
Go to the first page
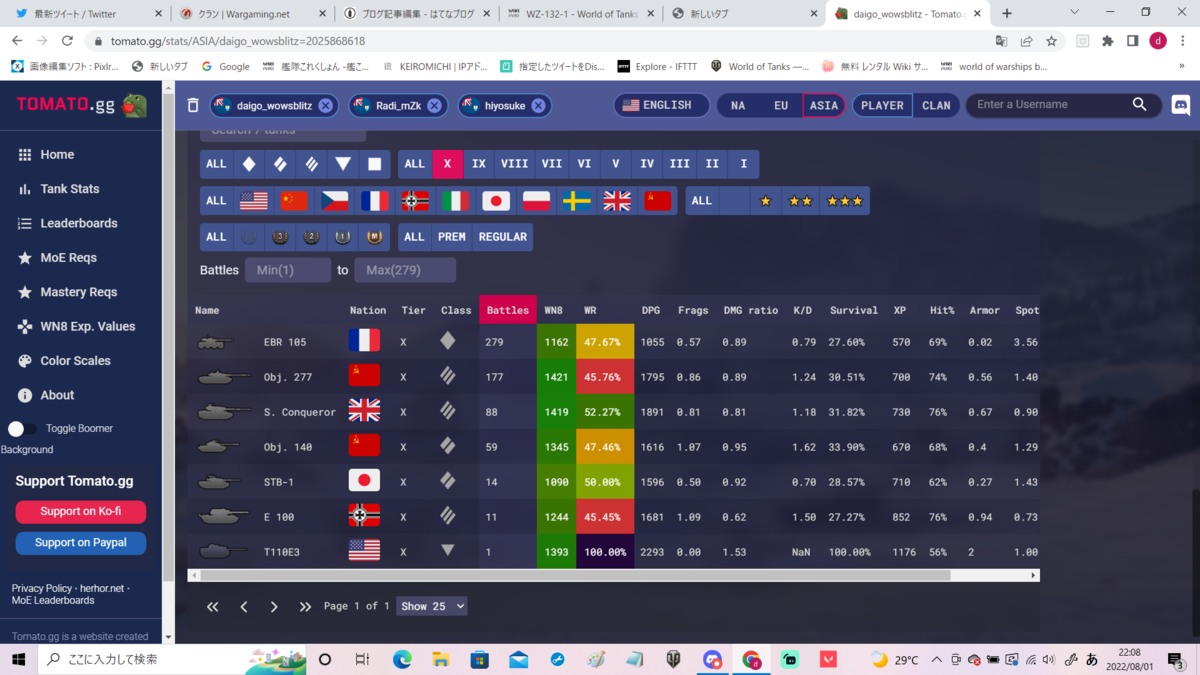[x=213, y=607]
